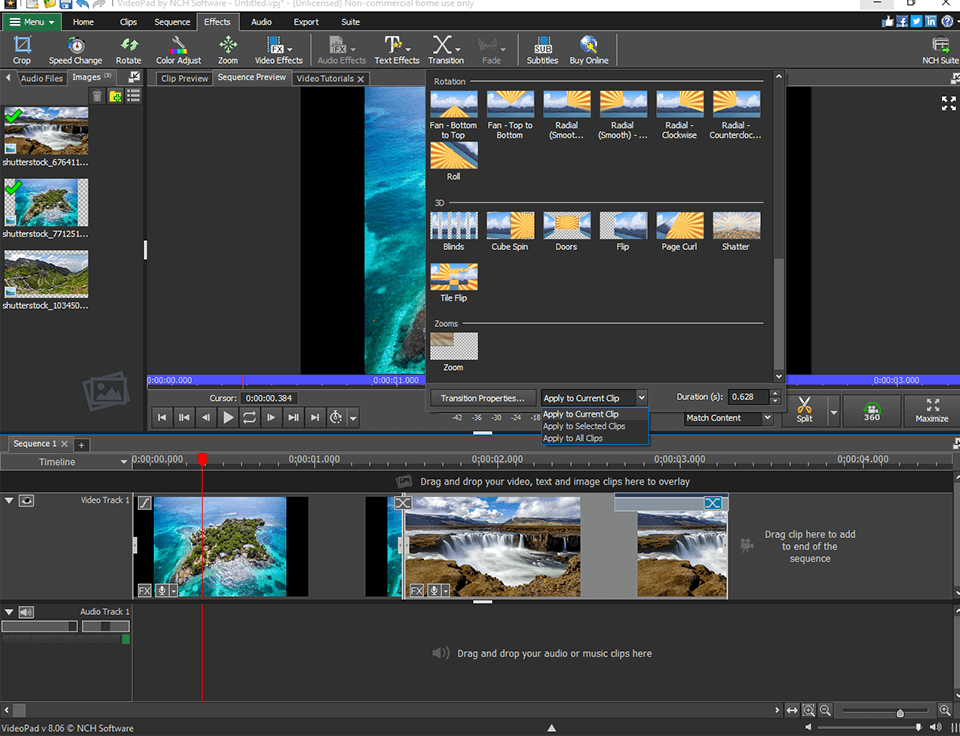This screenshot has width=960, height=736.
Task: Click the Transition Properties button
Action: tap(483, 397)
